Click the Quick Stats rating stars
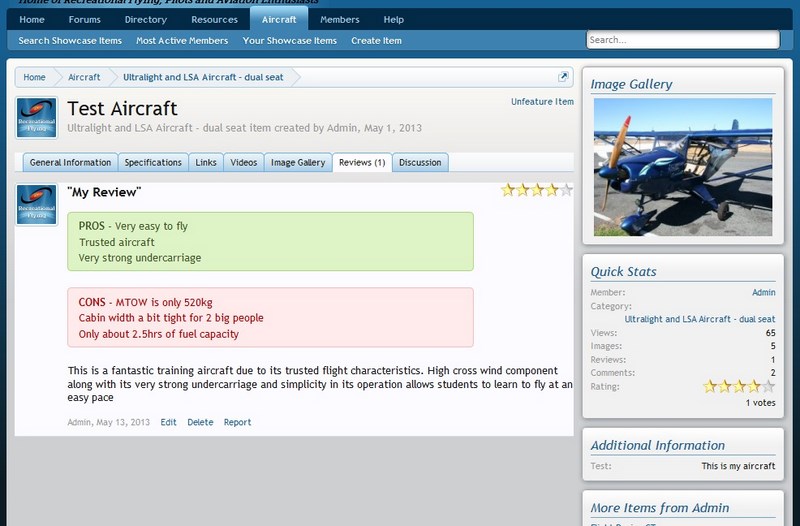 point(739,386)
